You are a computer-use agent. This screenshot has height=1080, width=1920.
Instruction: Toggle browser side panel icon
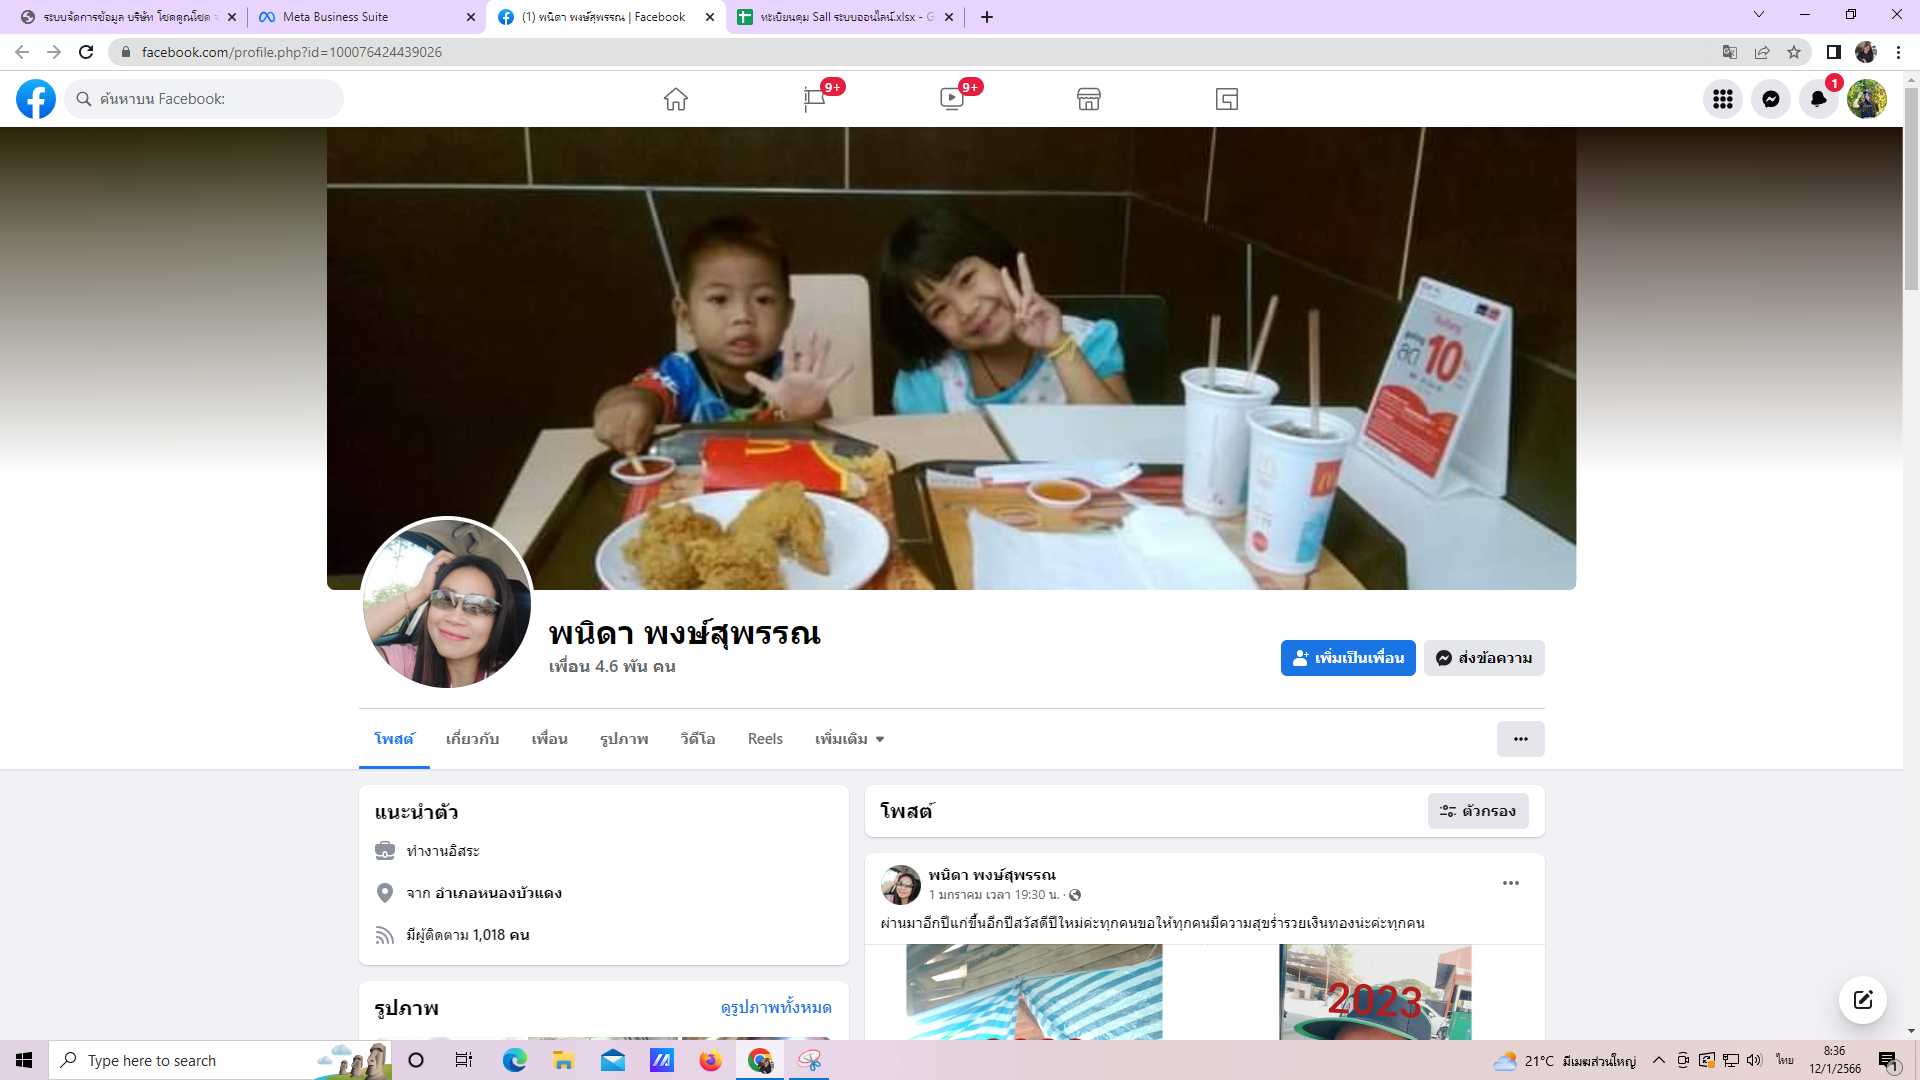click(1833, 52)
